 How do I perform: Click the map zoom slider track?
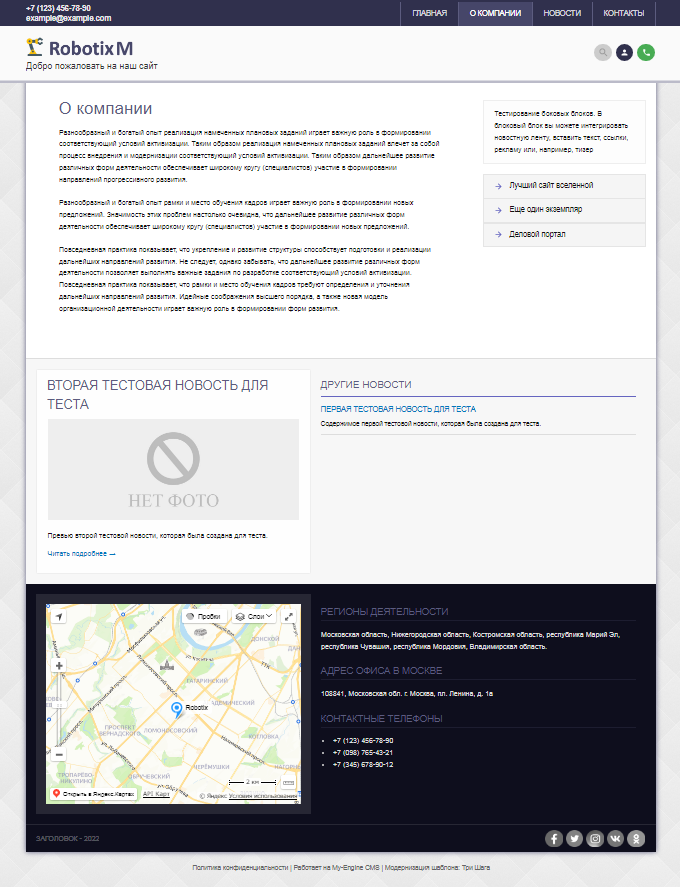click(x=59, y=710)
